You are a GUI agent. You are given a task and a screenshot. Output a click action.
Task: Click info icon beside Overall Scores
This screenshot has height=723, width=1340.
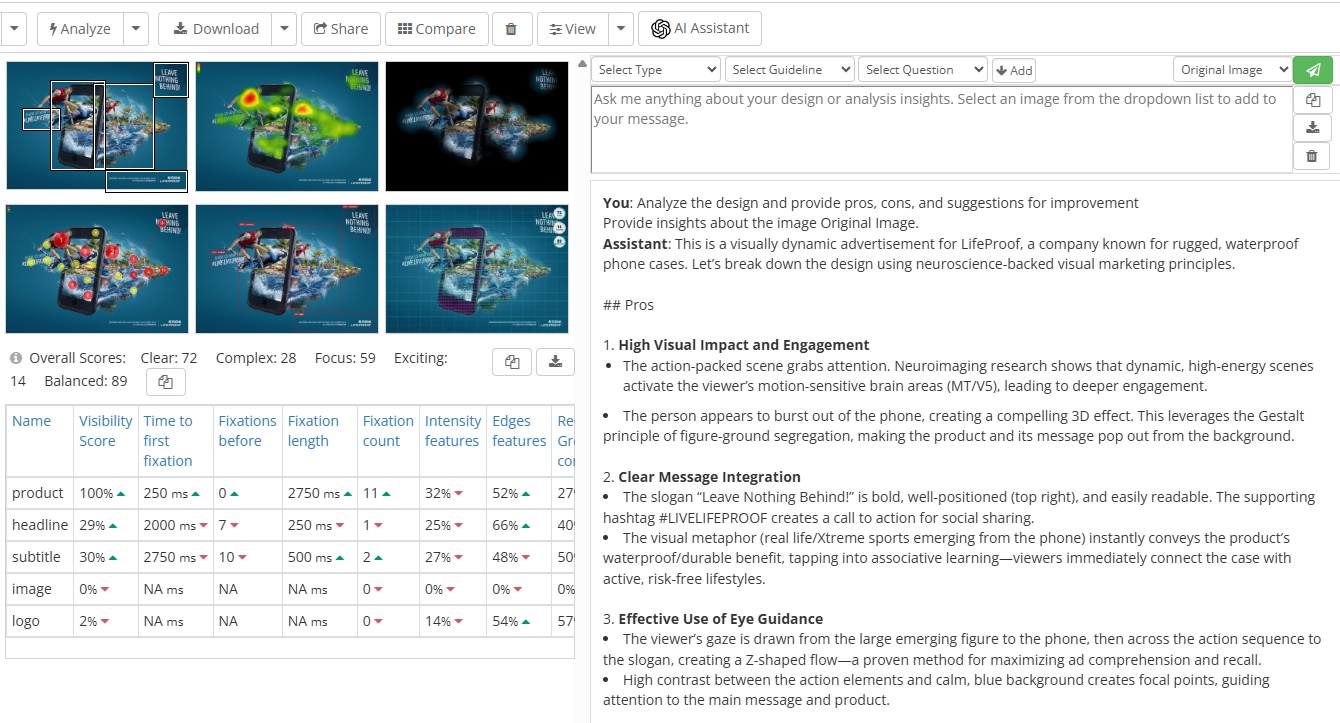click(16, 358)
